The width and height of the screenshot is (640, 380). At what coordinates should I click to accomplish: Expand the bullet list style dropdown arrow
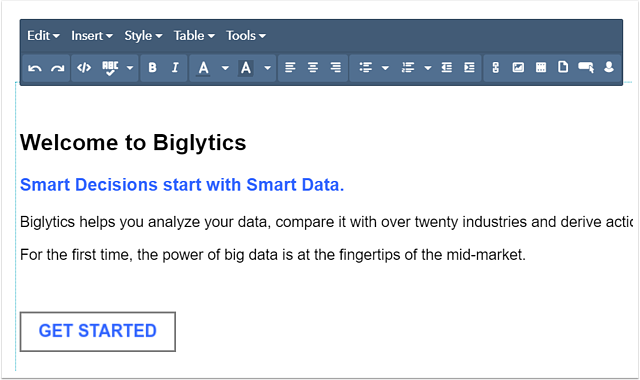tap(385, 68)
